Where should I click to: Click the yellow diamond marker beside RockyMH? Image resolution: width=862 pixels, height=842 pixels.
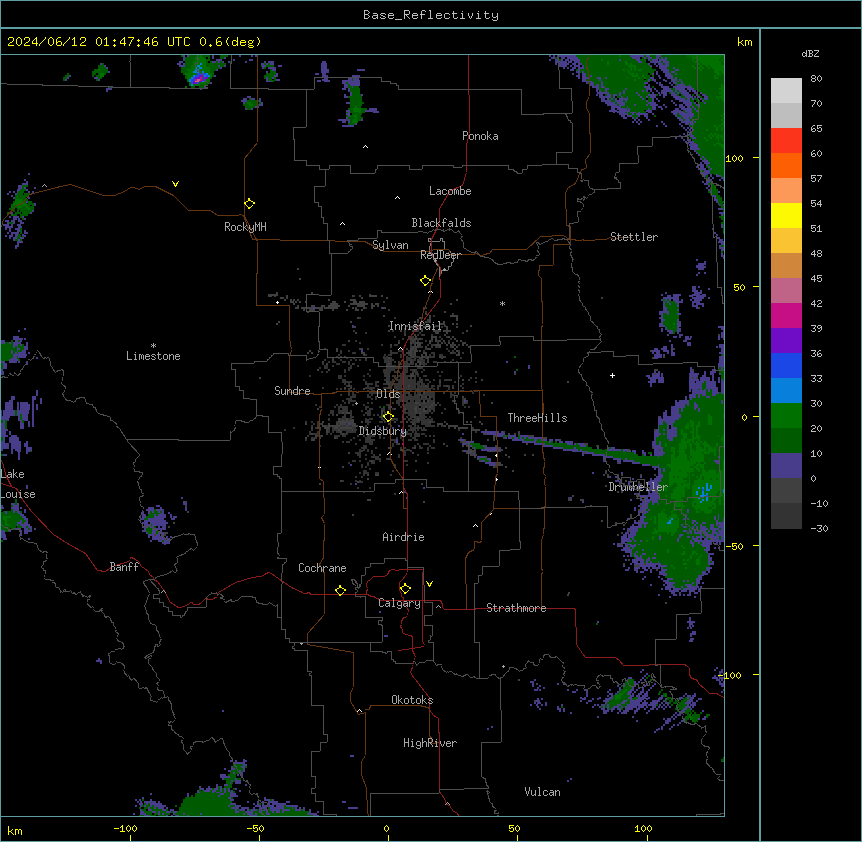pos(249,204)
